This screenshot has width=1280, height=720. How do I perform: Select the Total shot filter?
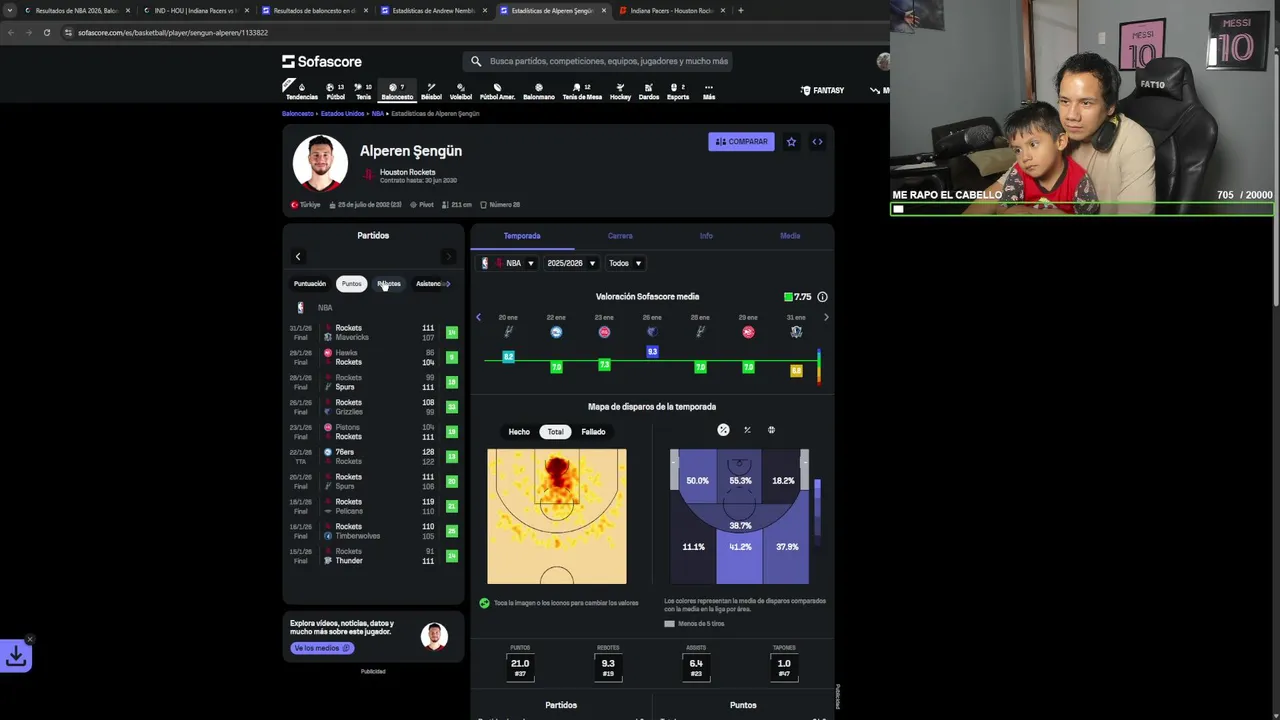coord(555,432)
